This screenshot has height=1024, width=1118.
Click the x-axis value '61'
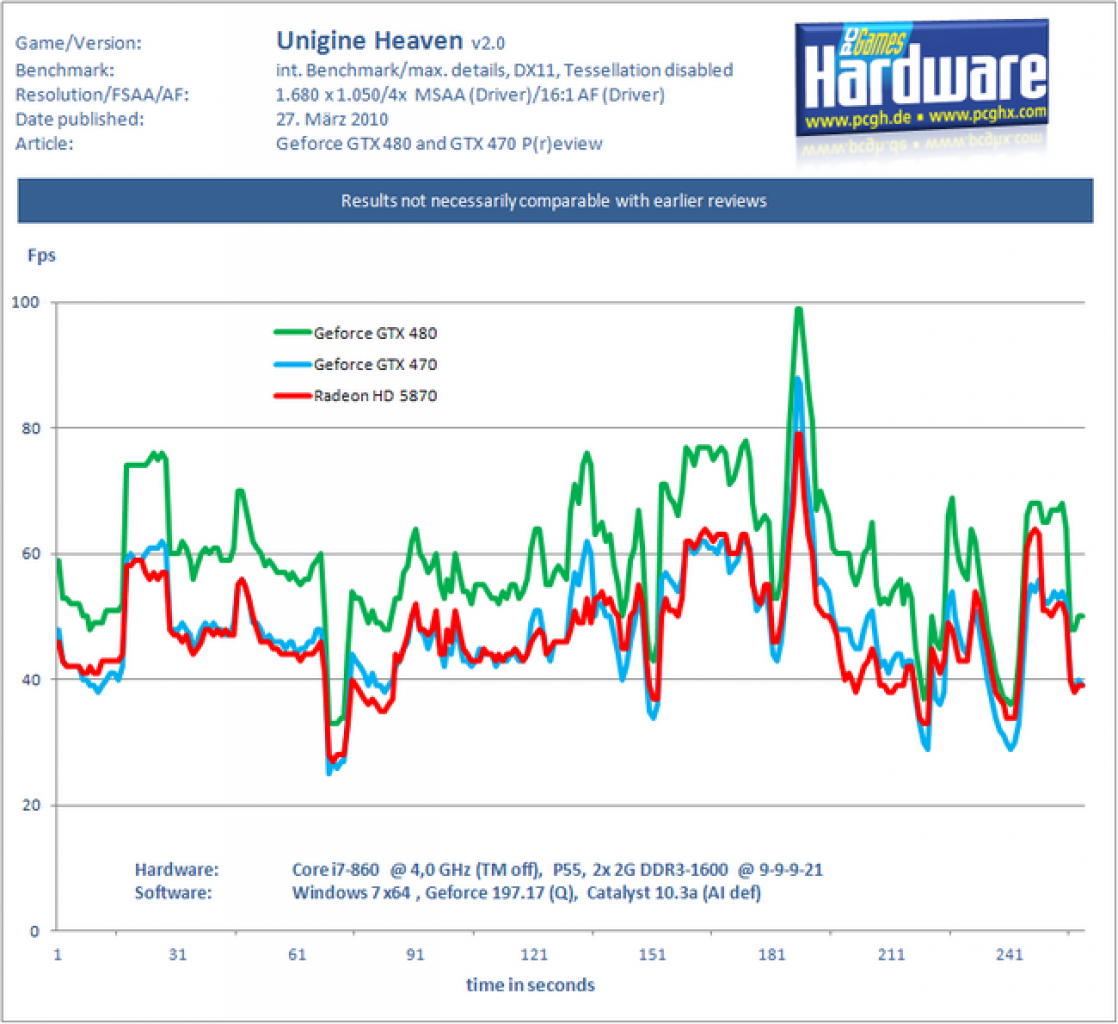click(297, 954)
